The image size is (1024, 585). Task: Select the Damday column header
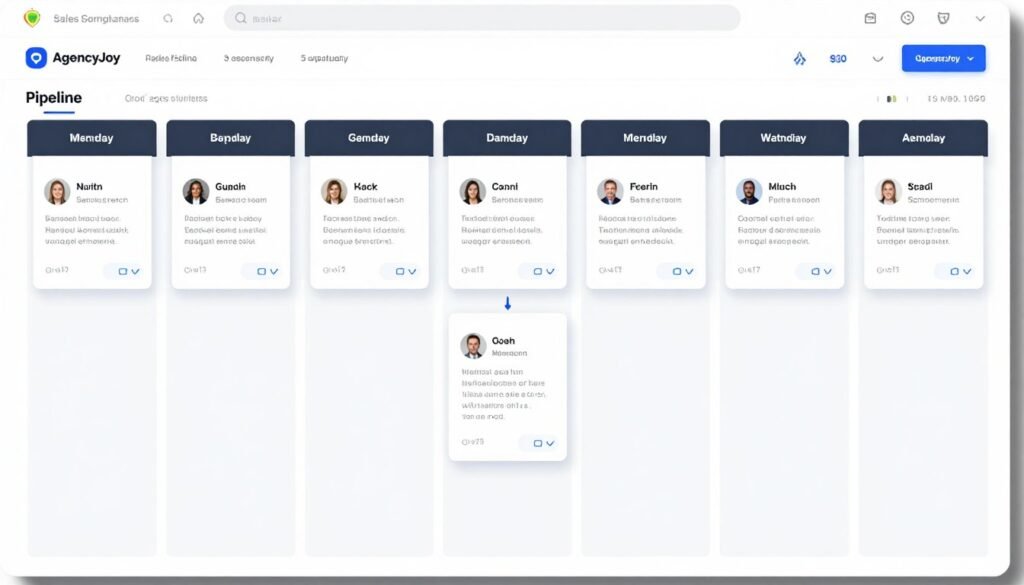tap(506, 137)
